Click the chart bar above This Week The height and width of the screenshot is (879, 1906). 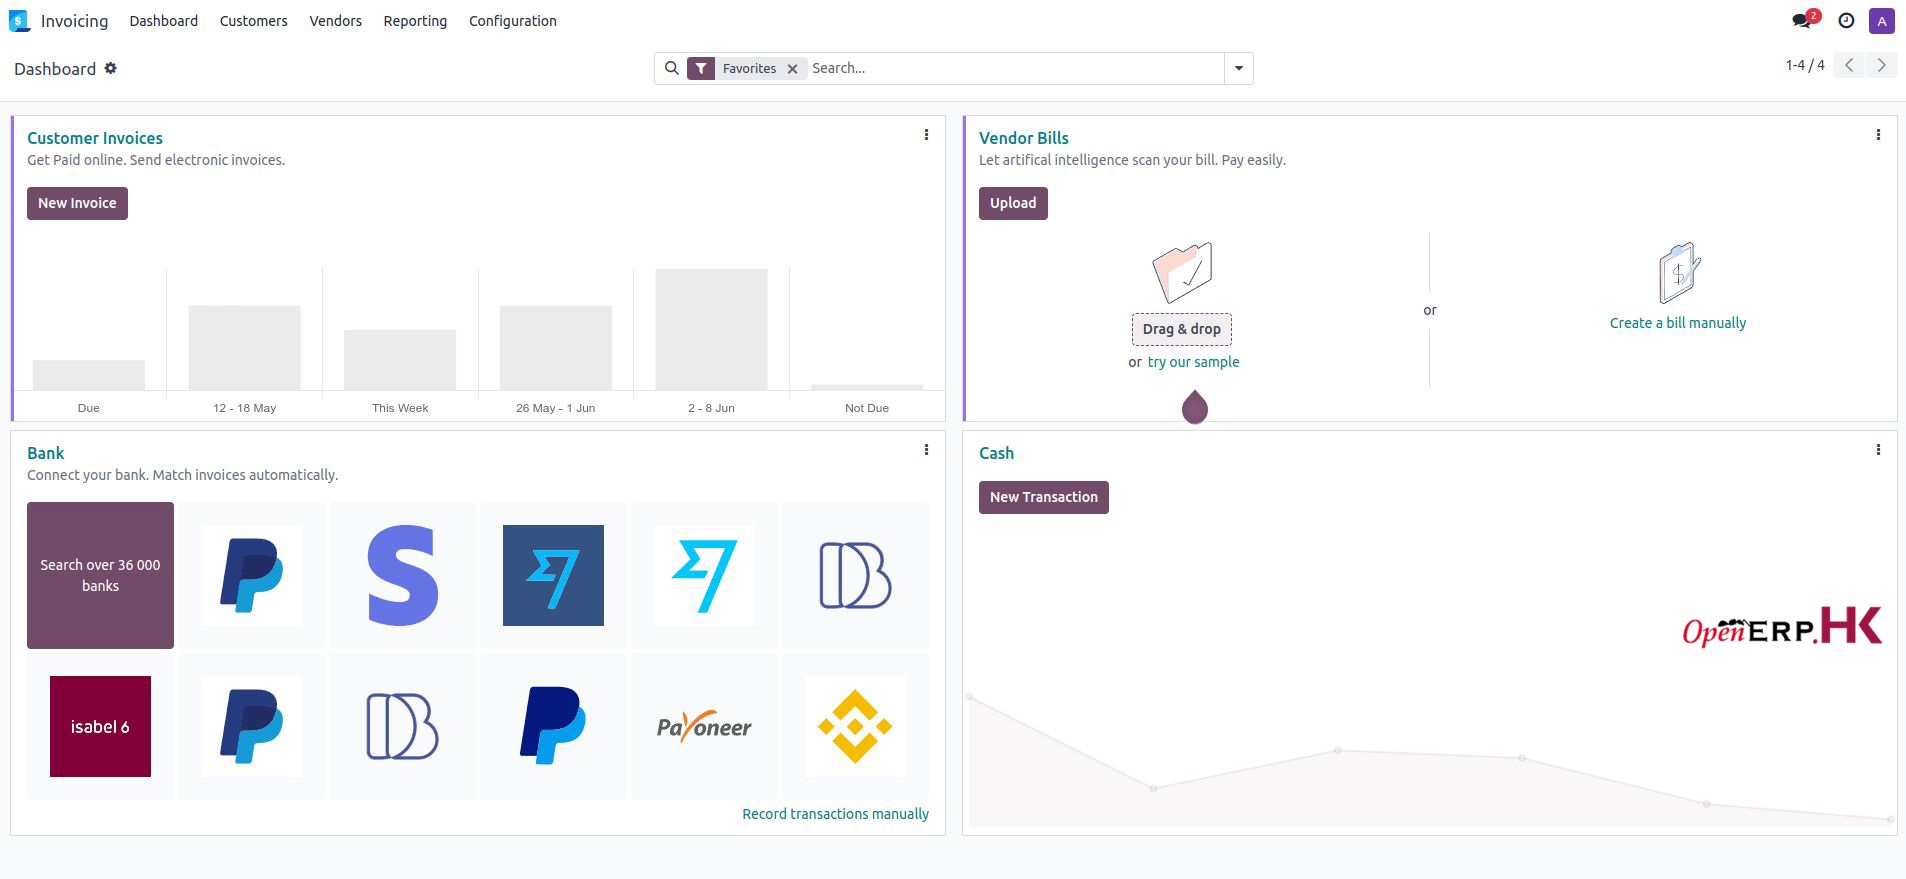[x=400, y=360]
